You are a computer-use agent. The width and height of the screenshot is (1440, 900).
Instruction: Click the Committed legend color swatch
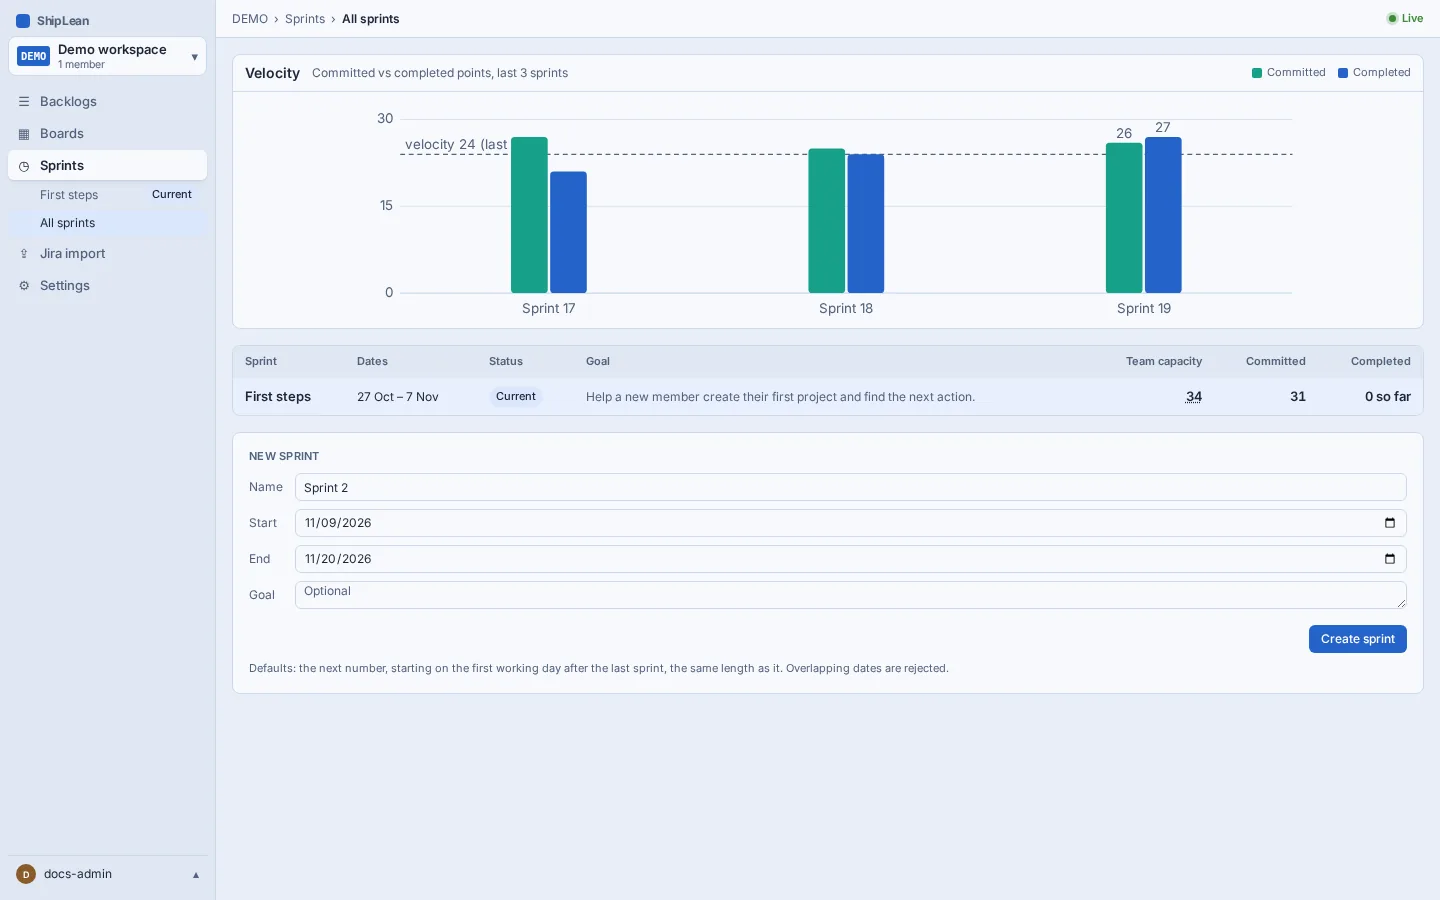pyautogui.click(x=1257, y=73)
